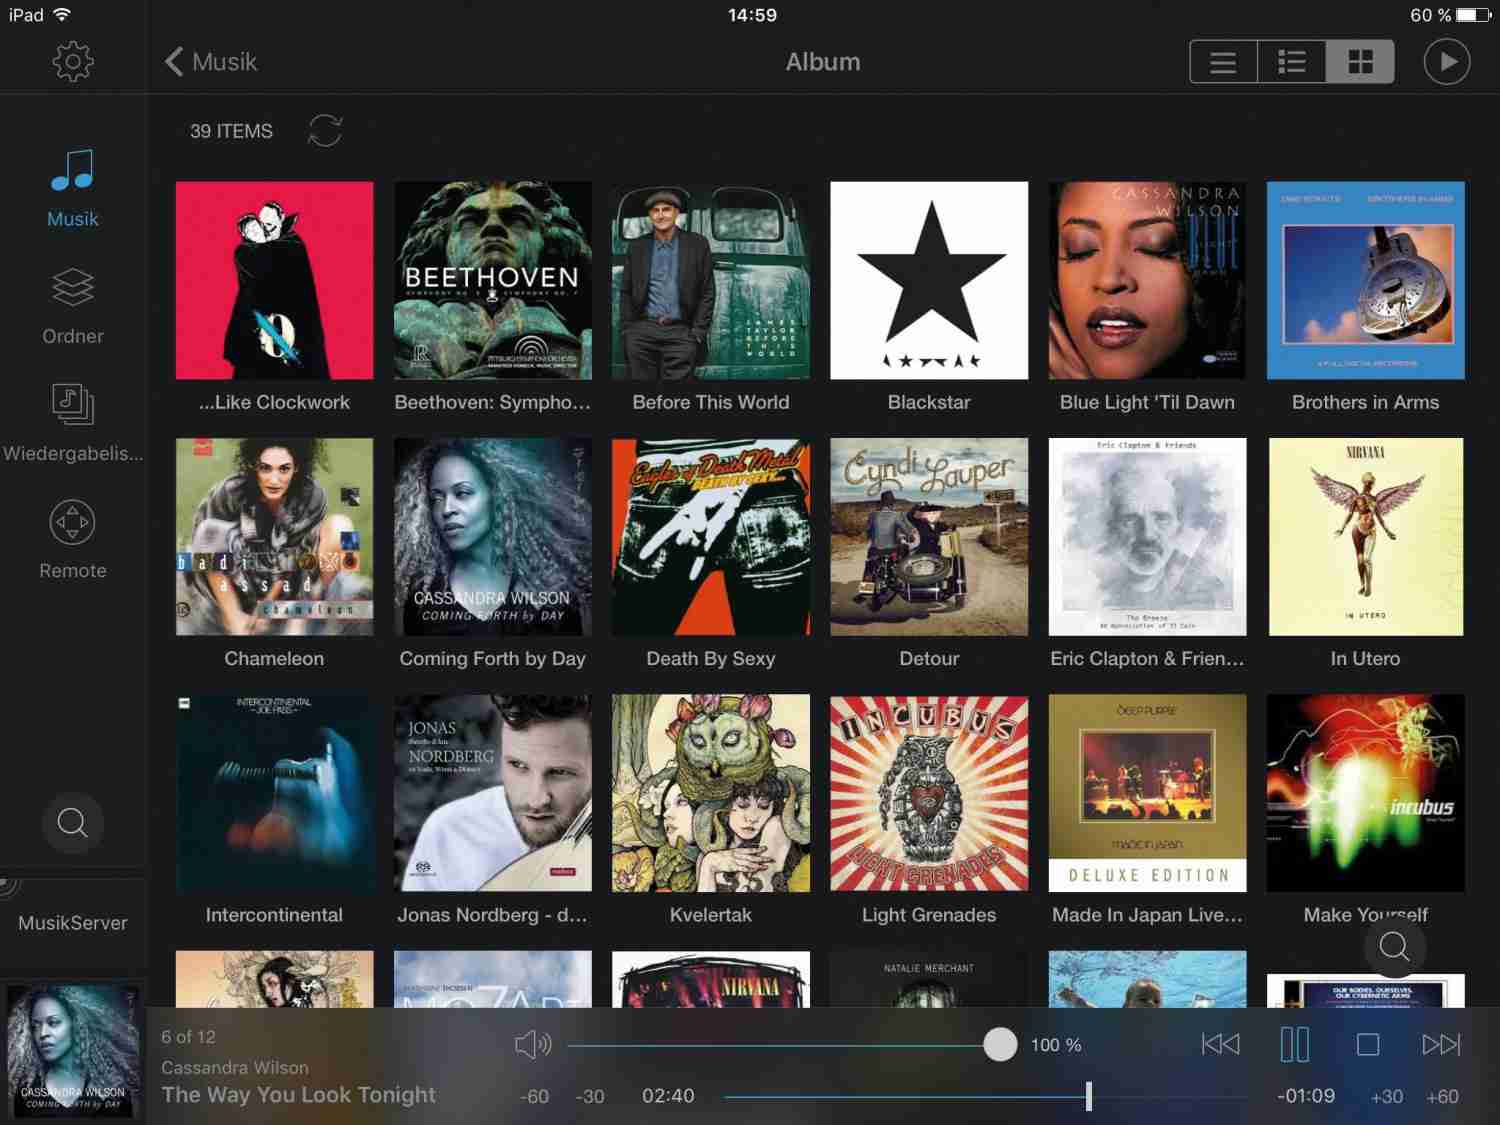
Task: Open the Remote control section
Action: pos(73,540)
